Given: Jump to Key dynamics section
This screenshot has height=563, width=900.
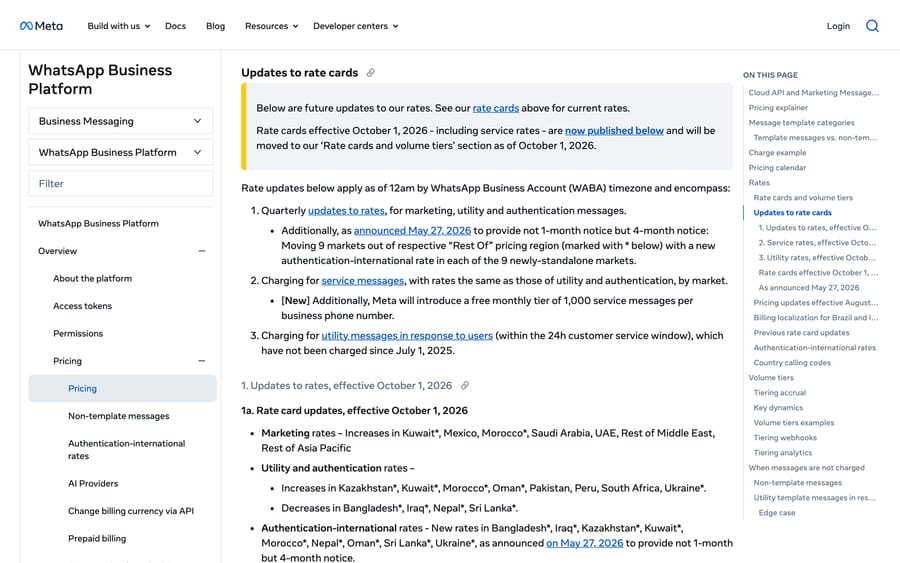Looking at the screenshot, I should [x=778, y=407].
